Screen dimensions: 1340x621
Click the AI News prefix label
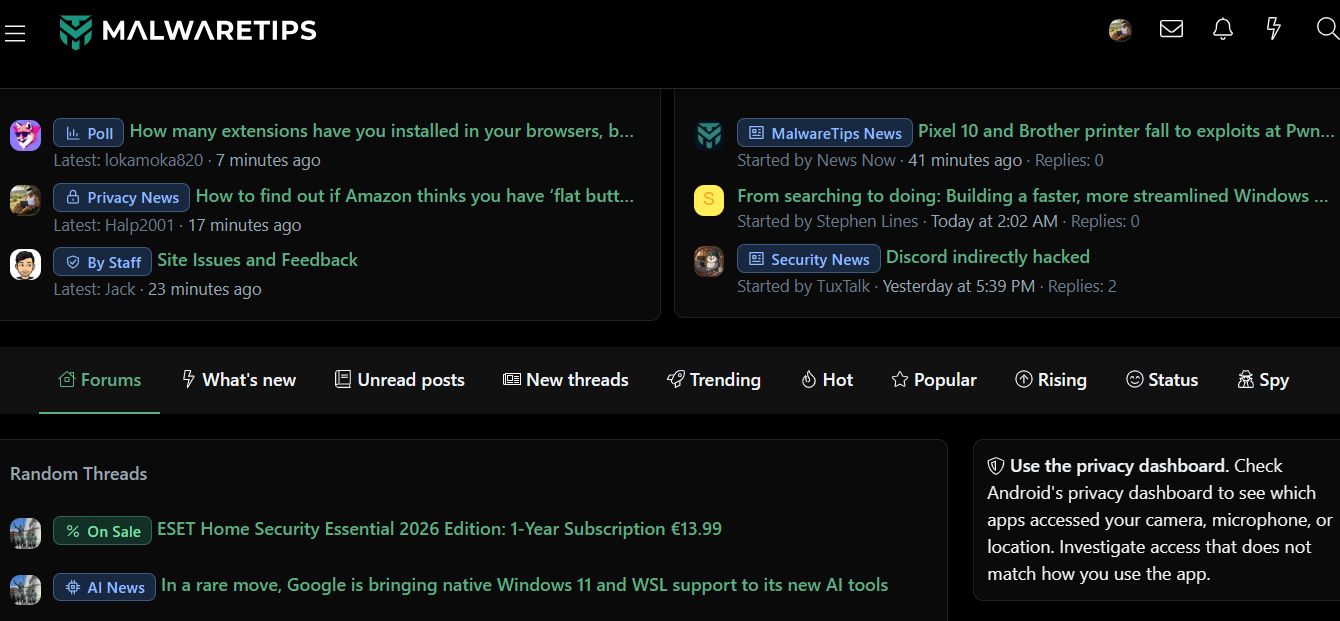[104, 587]
